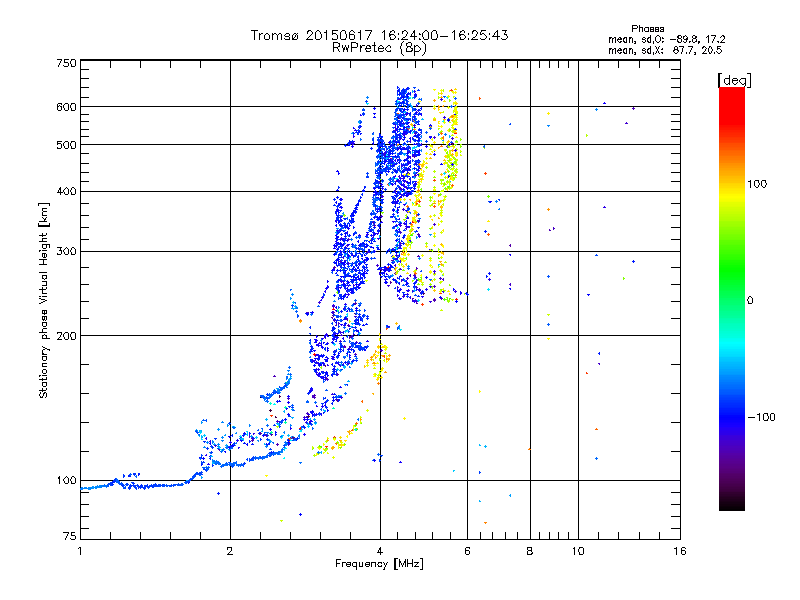Click the rainbow phase color bar
The width and height of the screenshot is (800, 600).
point(732,298)
